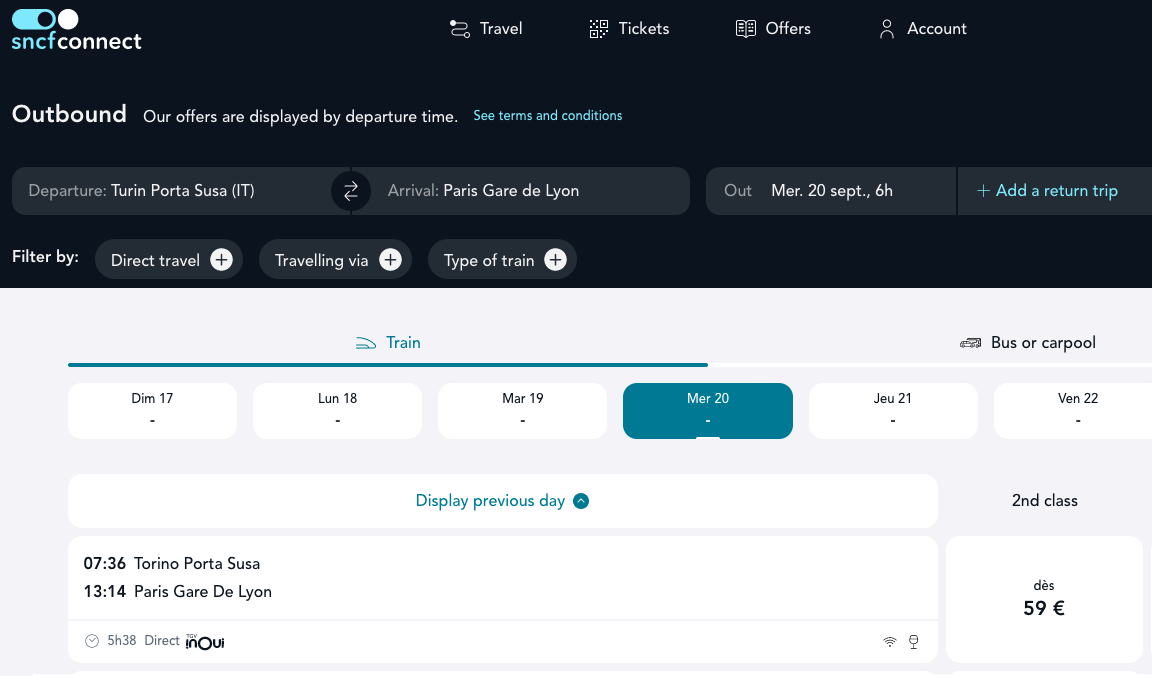Click the Wi-Fi amenity icon

[889, 641]
